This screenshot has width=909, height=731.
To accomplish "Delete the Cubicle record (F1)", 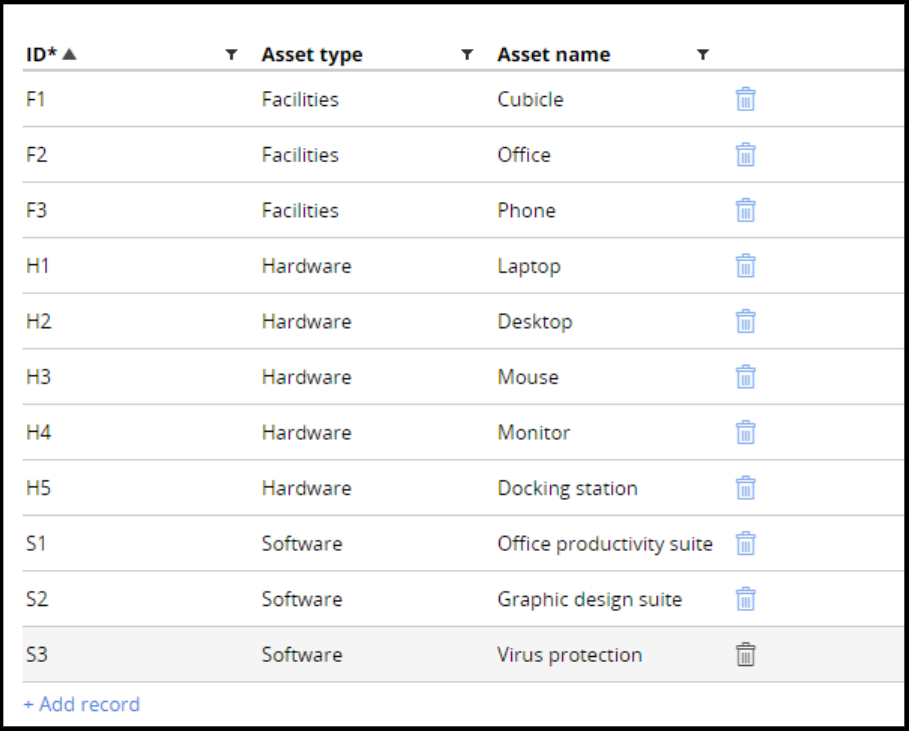I will [x=745, y=99].
